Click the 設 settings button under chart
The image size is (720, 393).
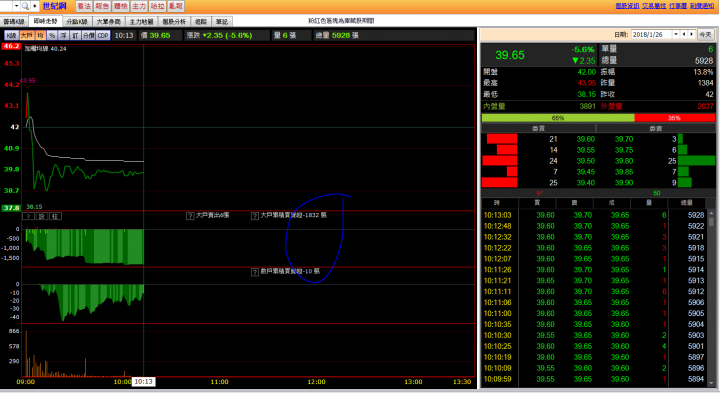pos(41,216)
